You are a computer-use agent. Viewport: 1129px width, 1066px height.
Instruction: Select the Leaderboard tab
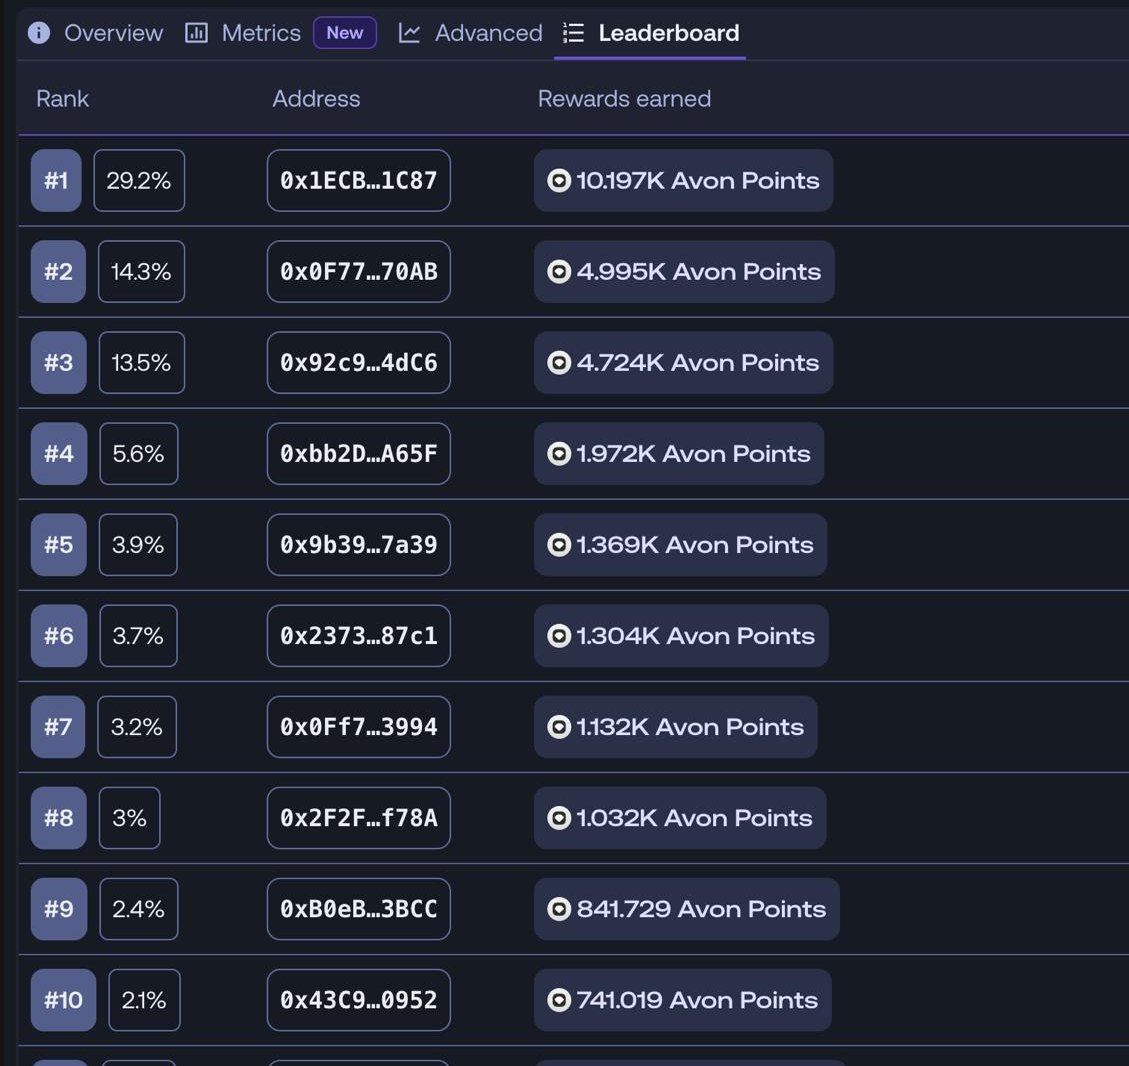tap(650, 33)
